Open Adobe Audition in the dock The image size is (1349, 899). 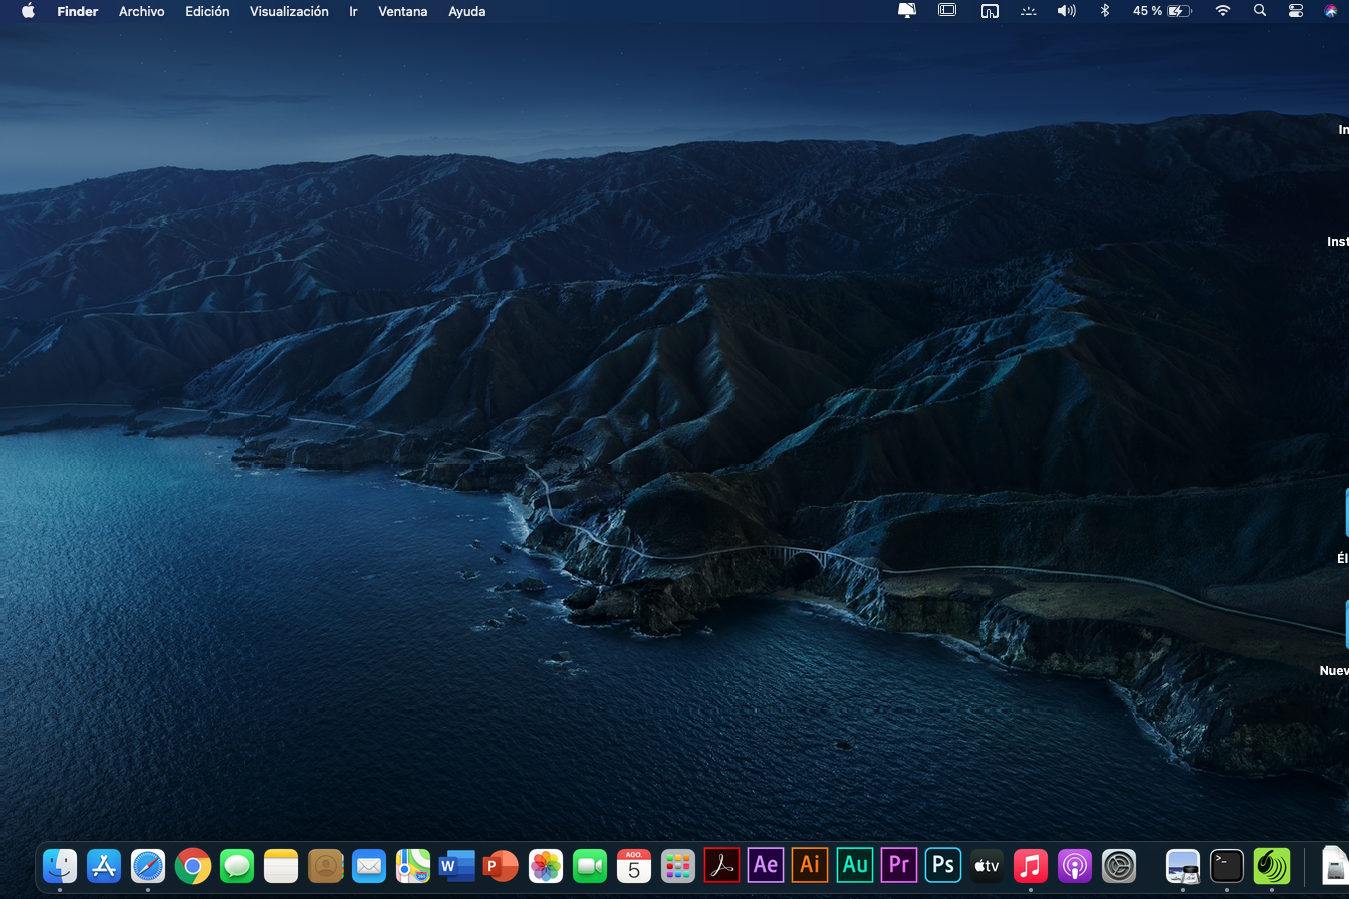click(x=855, y=866)
